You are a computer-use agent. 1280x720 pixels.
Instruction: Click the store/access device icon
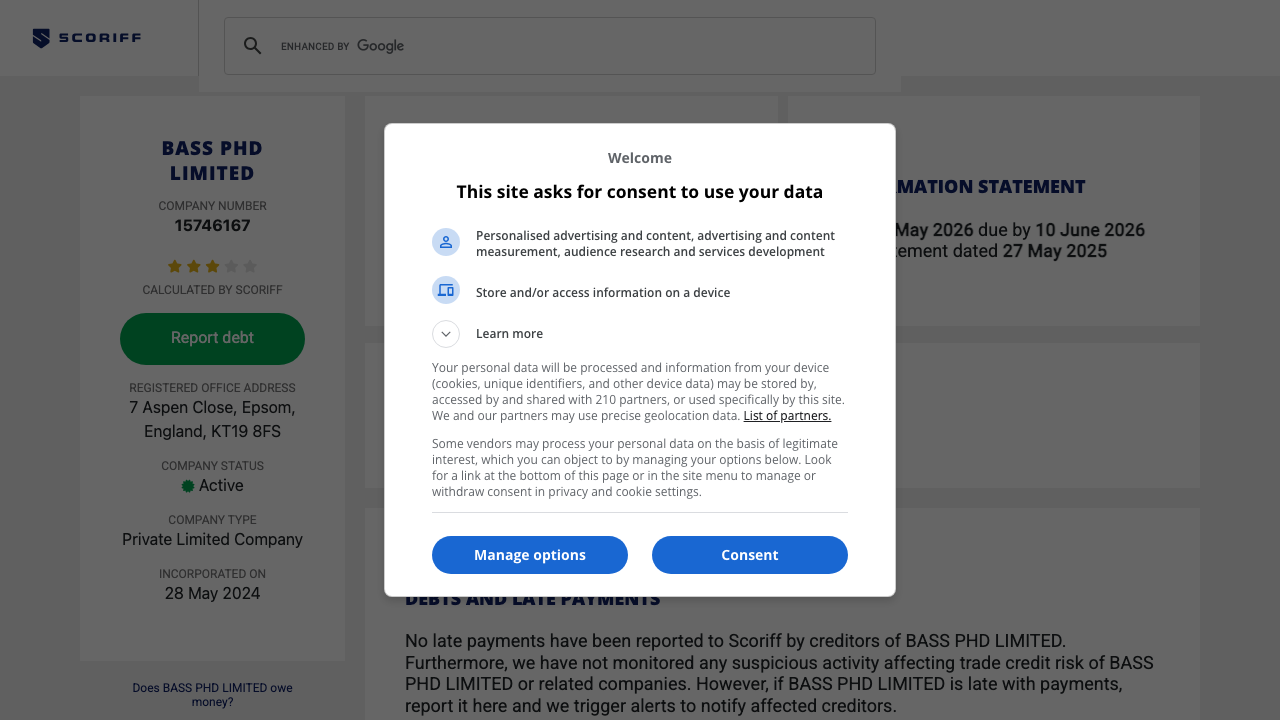coord(446,290)
